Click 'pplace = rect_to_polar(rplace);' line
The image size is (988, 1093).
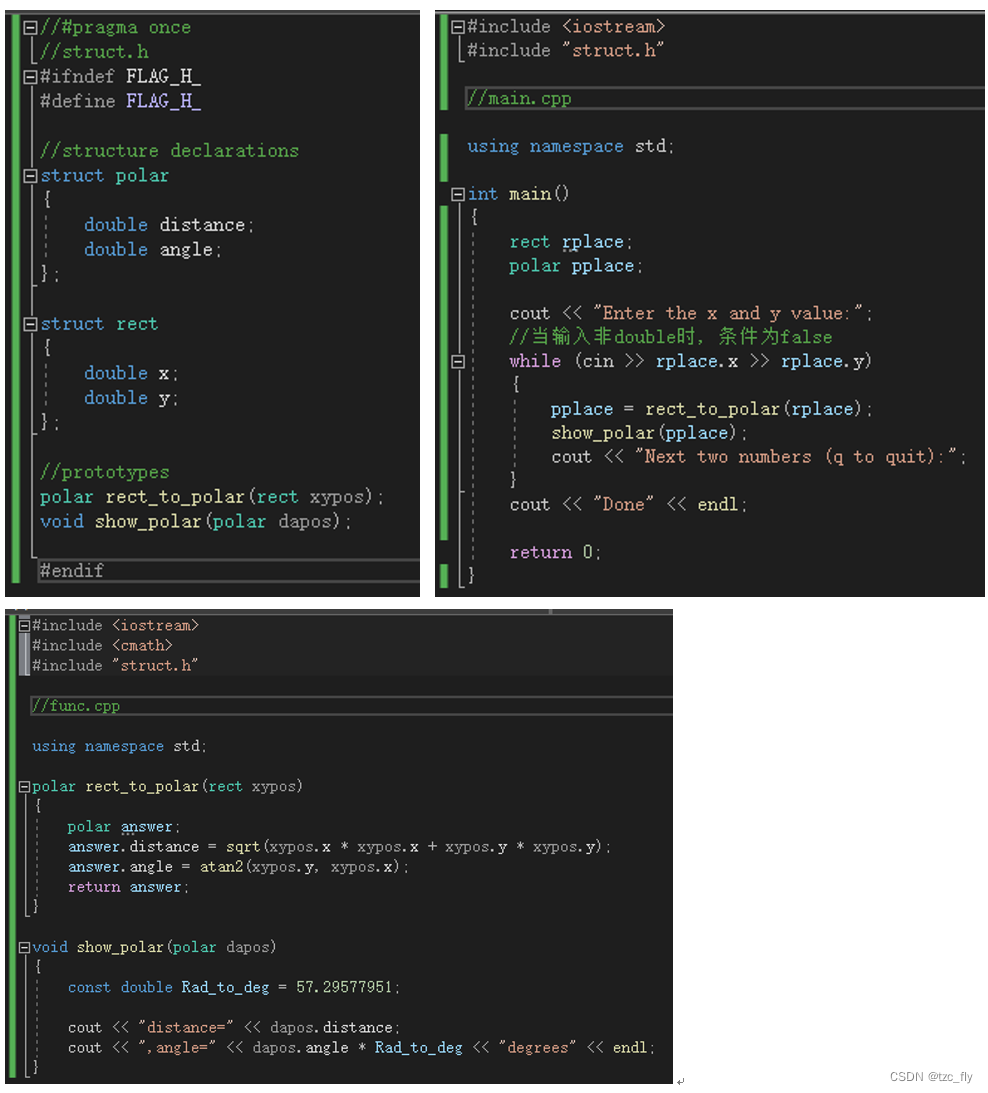tap(711, 409)
